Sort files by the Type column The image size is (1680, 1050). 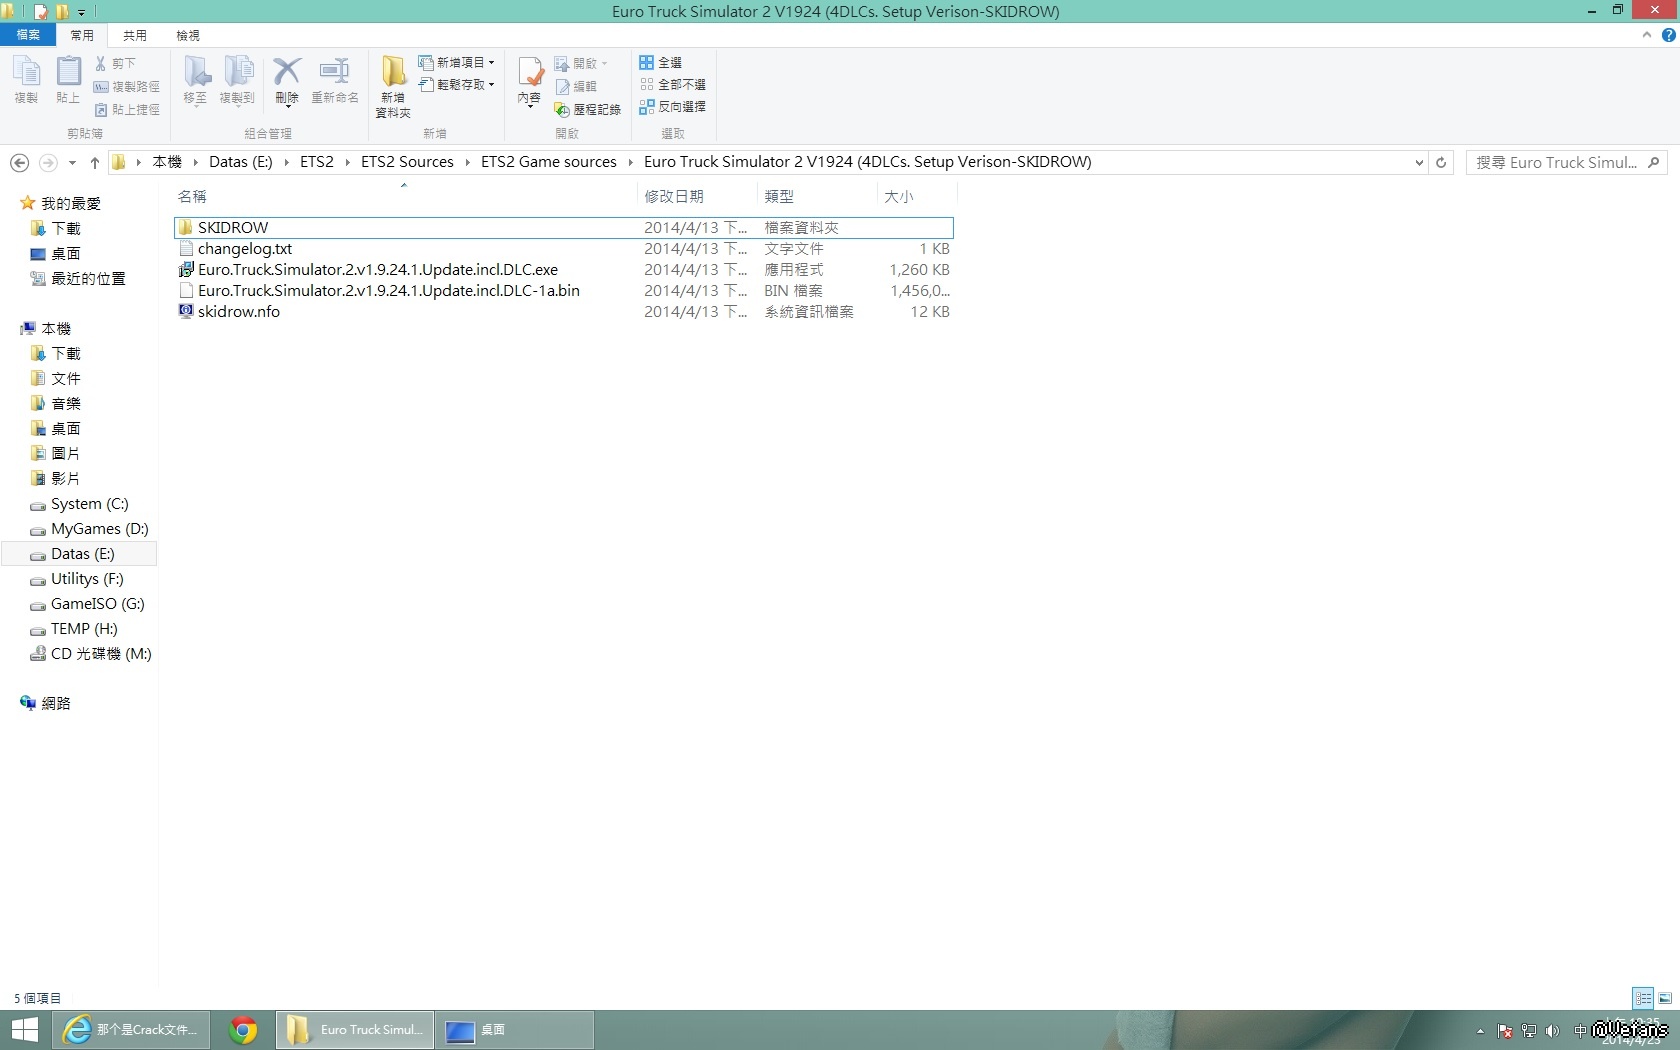click(x=817, y=196)
